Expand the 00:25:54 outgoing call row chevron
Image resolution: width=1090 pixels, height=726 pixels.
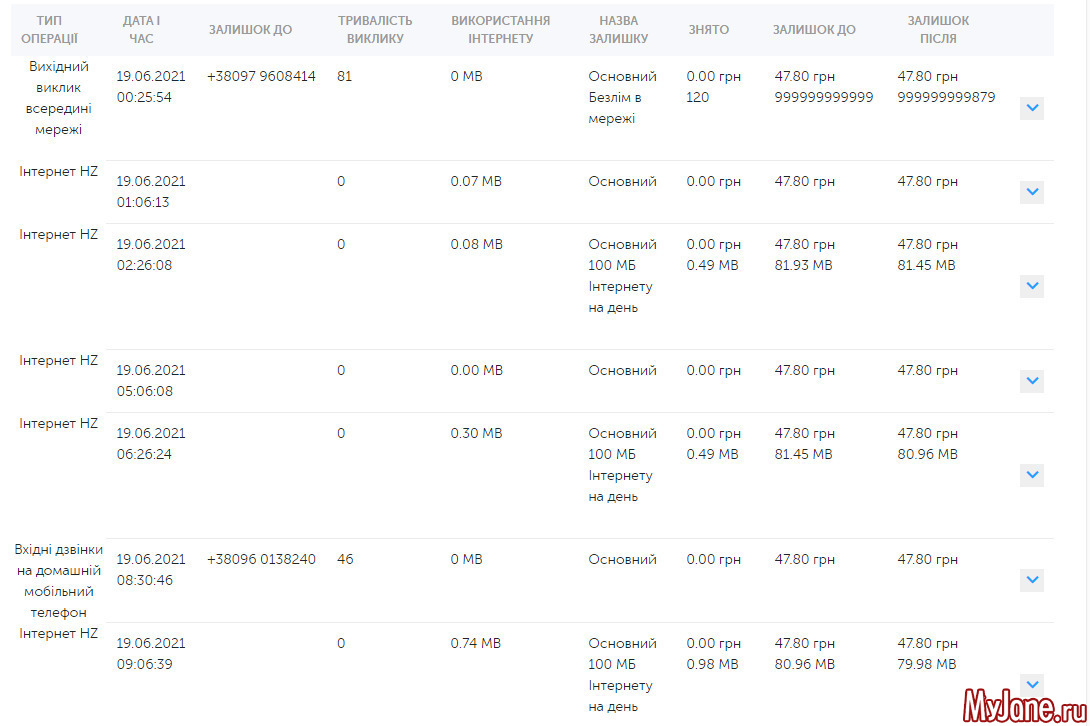click(x=1031, y=109)
